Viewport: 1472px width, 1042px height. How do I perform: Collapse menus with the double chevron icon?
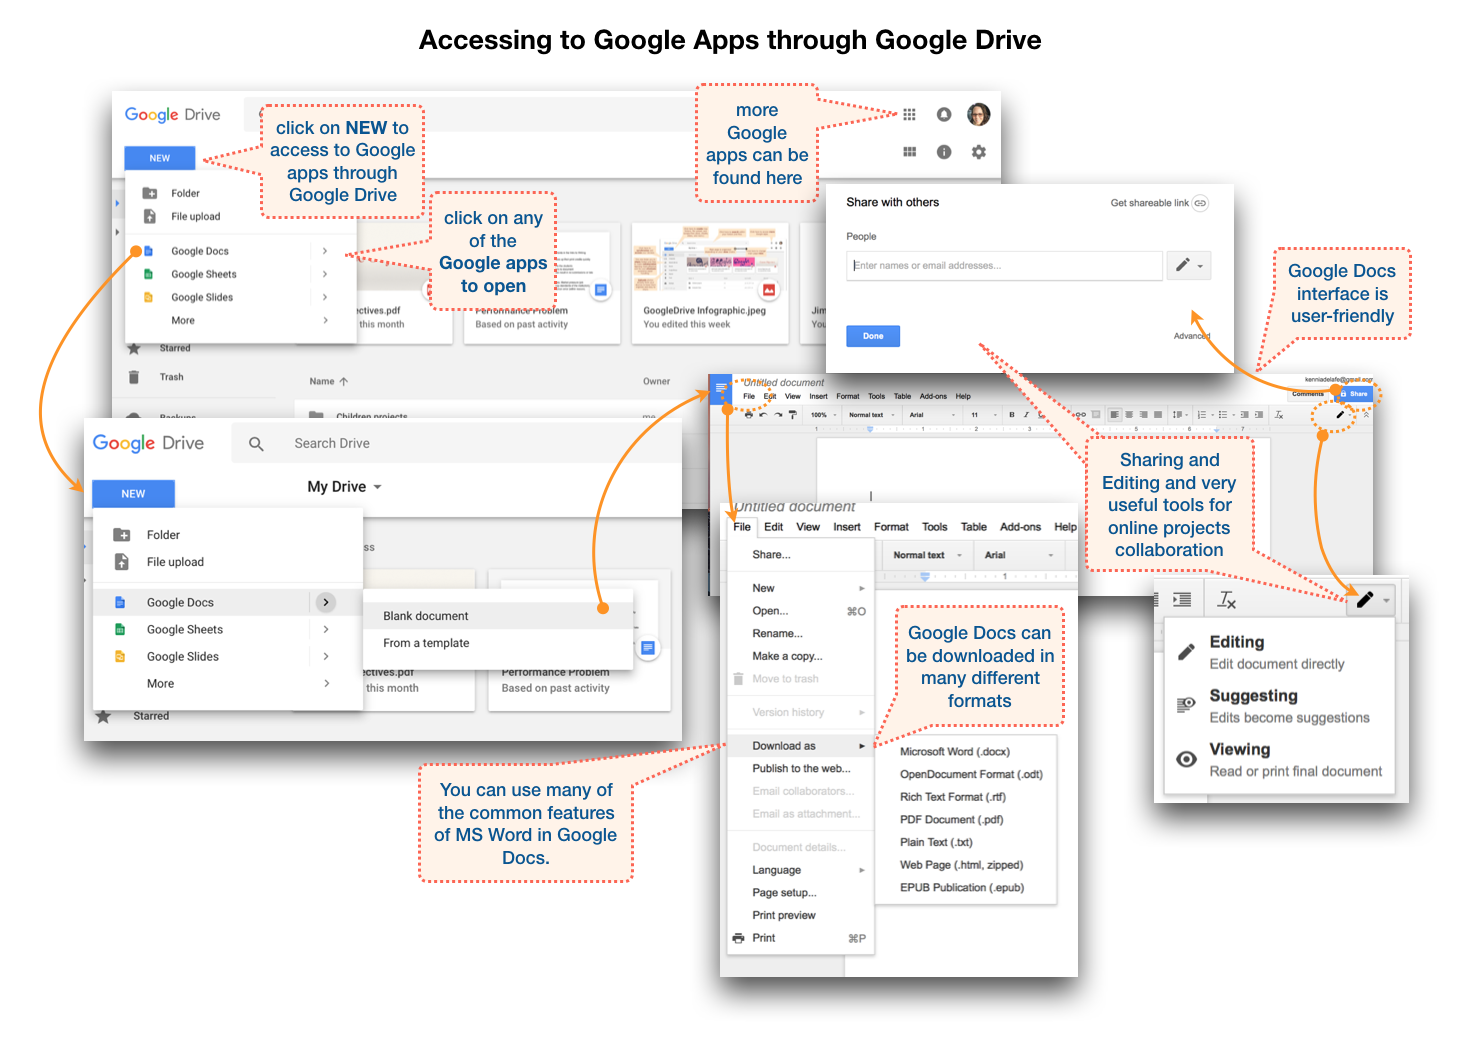coord(1366,415)
